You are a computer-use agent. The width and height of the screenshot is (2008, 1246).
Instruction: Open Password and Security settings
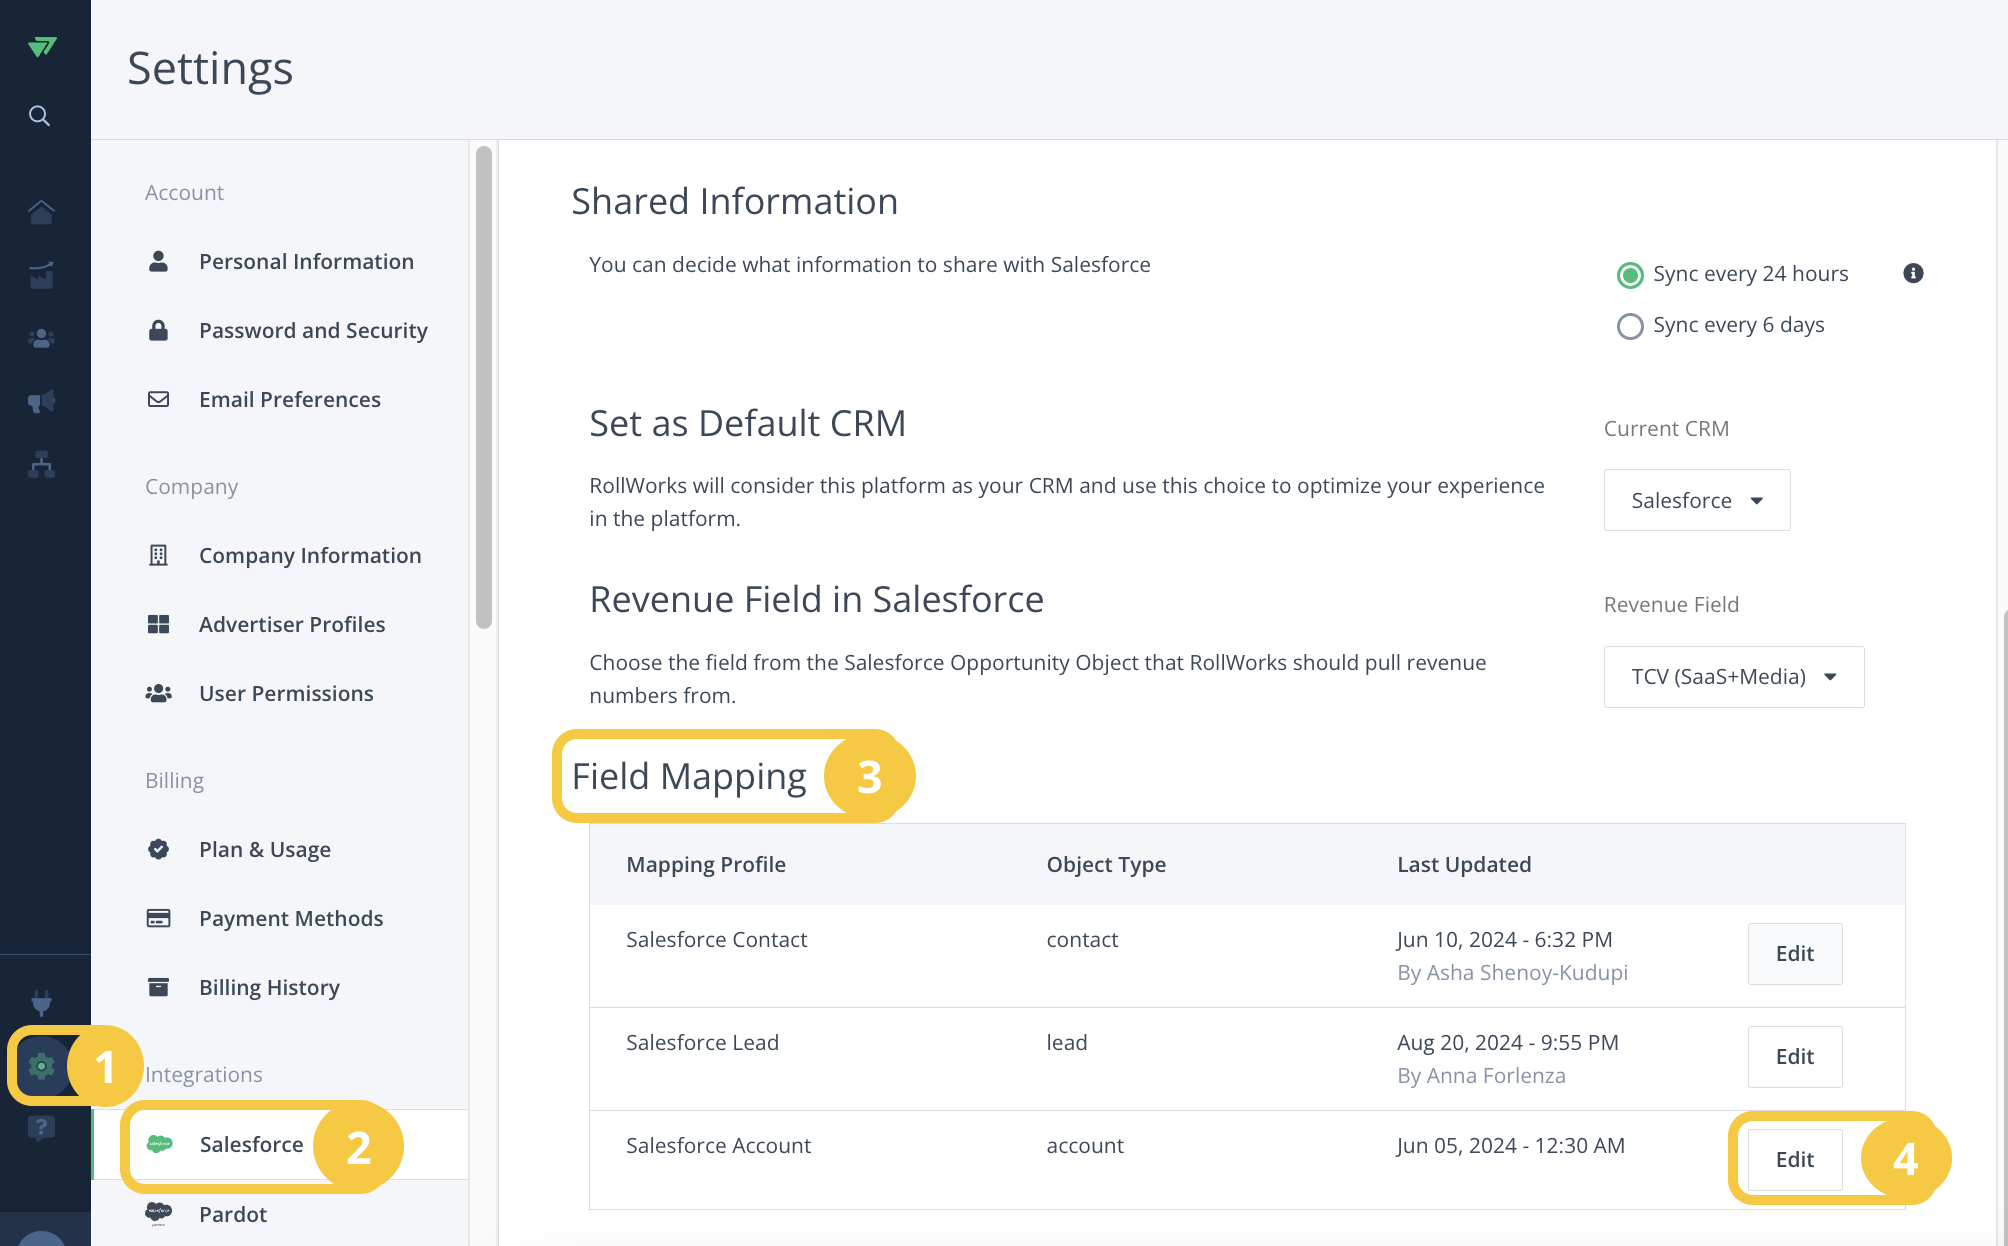[313, 330]
